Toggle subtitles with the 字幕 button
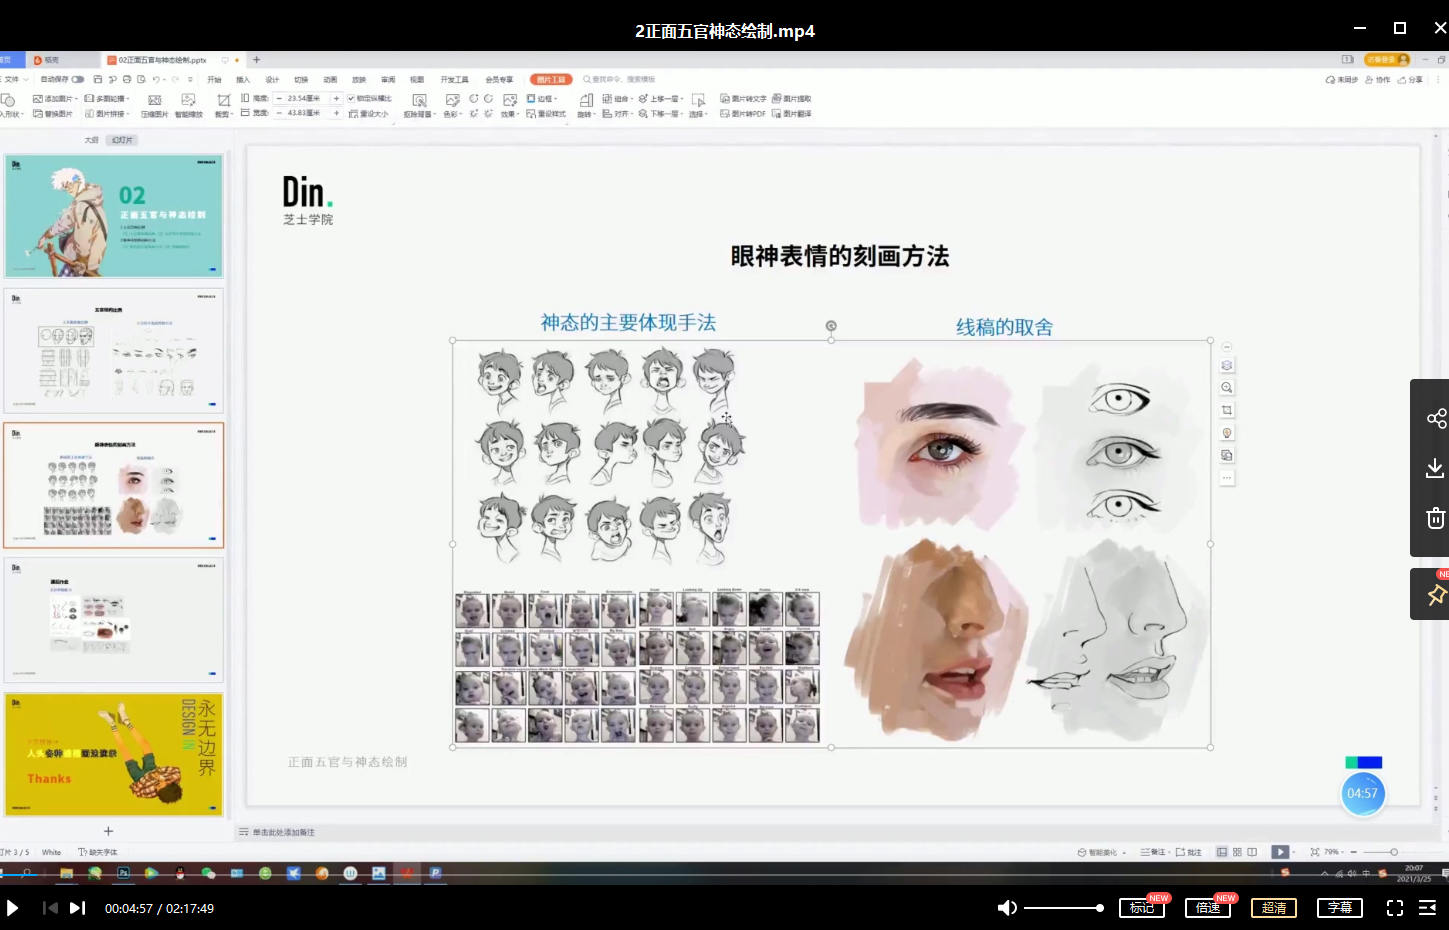Screen dimensions: 1449x930 tap(1340, 908)
